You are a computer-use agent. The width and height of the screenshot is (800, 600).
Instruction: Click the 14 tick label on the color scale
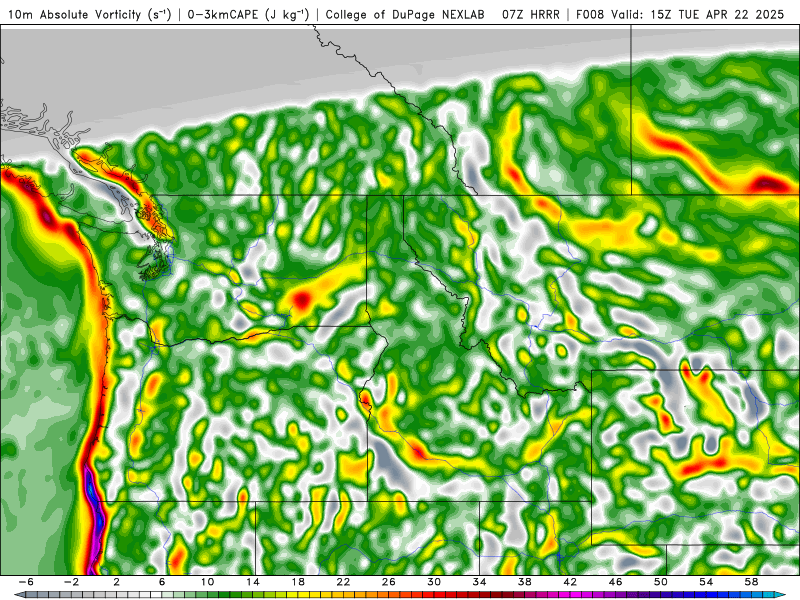pyautogui.click(x=253, y=582)
